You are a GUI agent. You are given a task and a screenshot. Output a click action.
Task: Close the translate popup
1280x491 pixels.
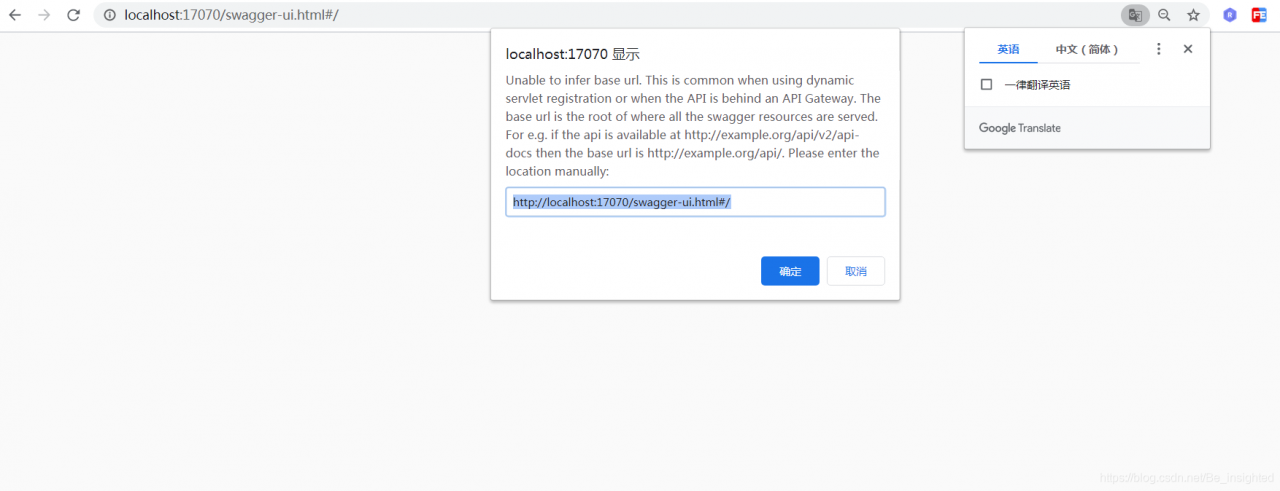click(x=1188, y=49)
